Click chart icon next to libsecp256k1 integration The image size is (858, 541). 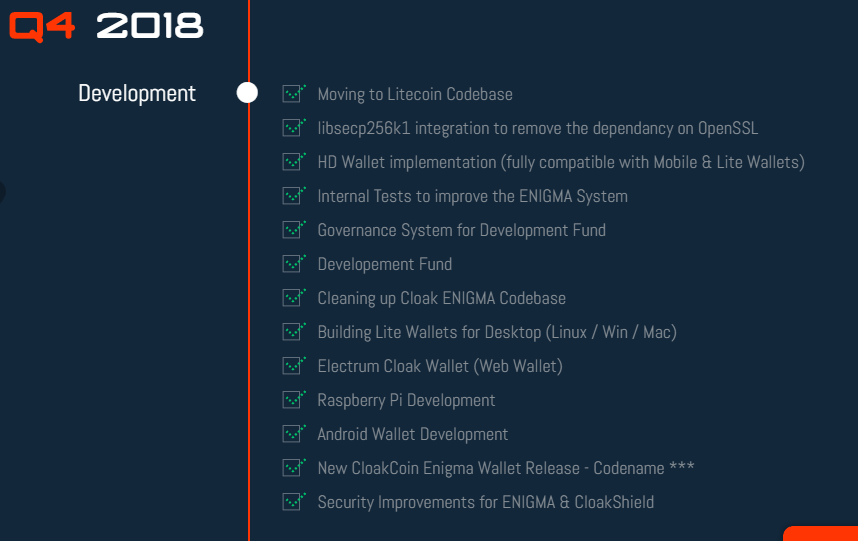pyautogui.click(x=293, y=127)
